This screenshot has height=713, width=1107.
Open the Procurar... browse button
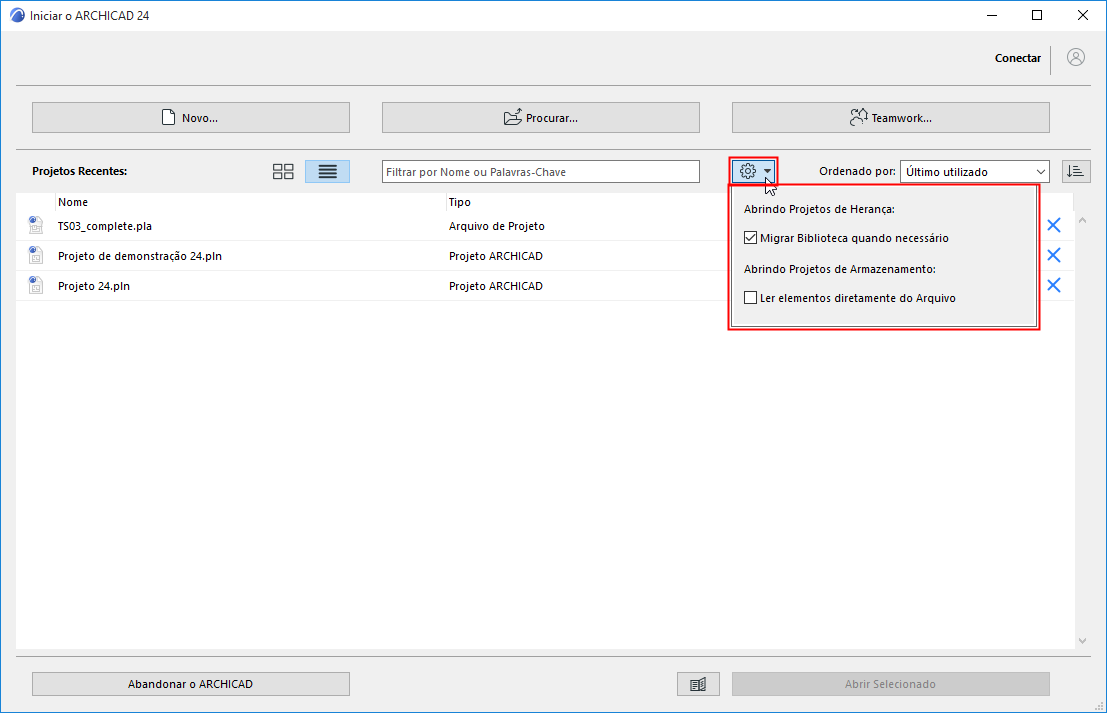pos(541,118)
